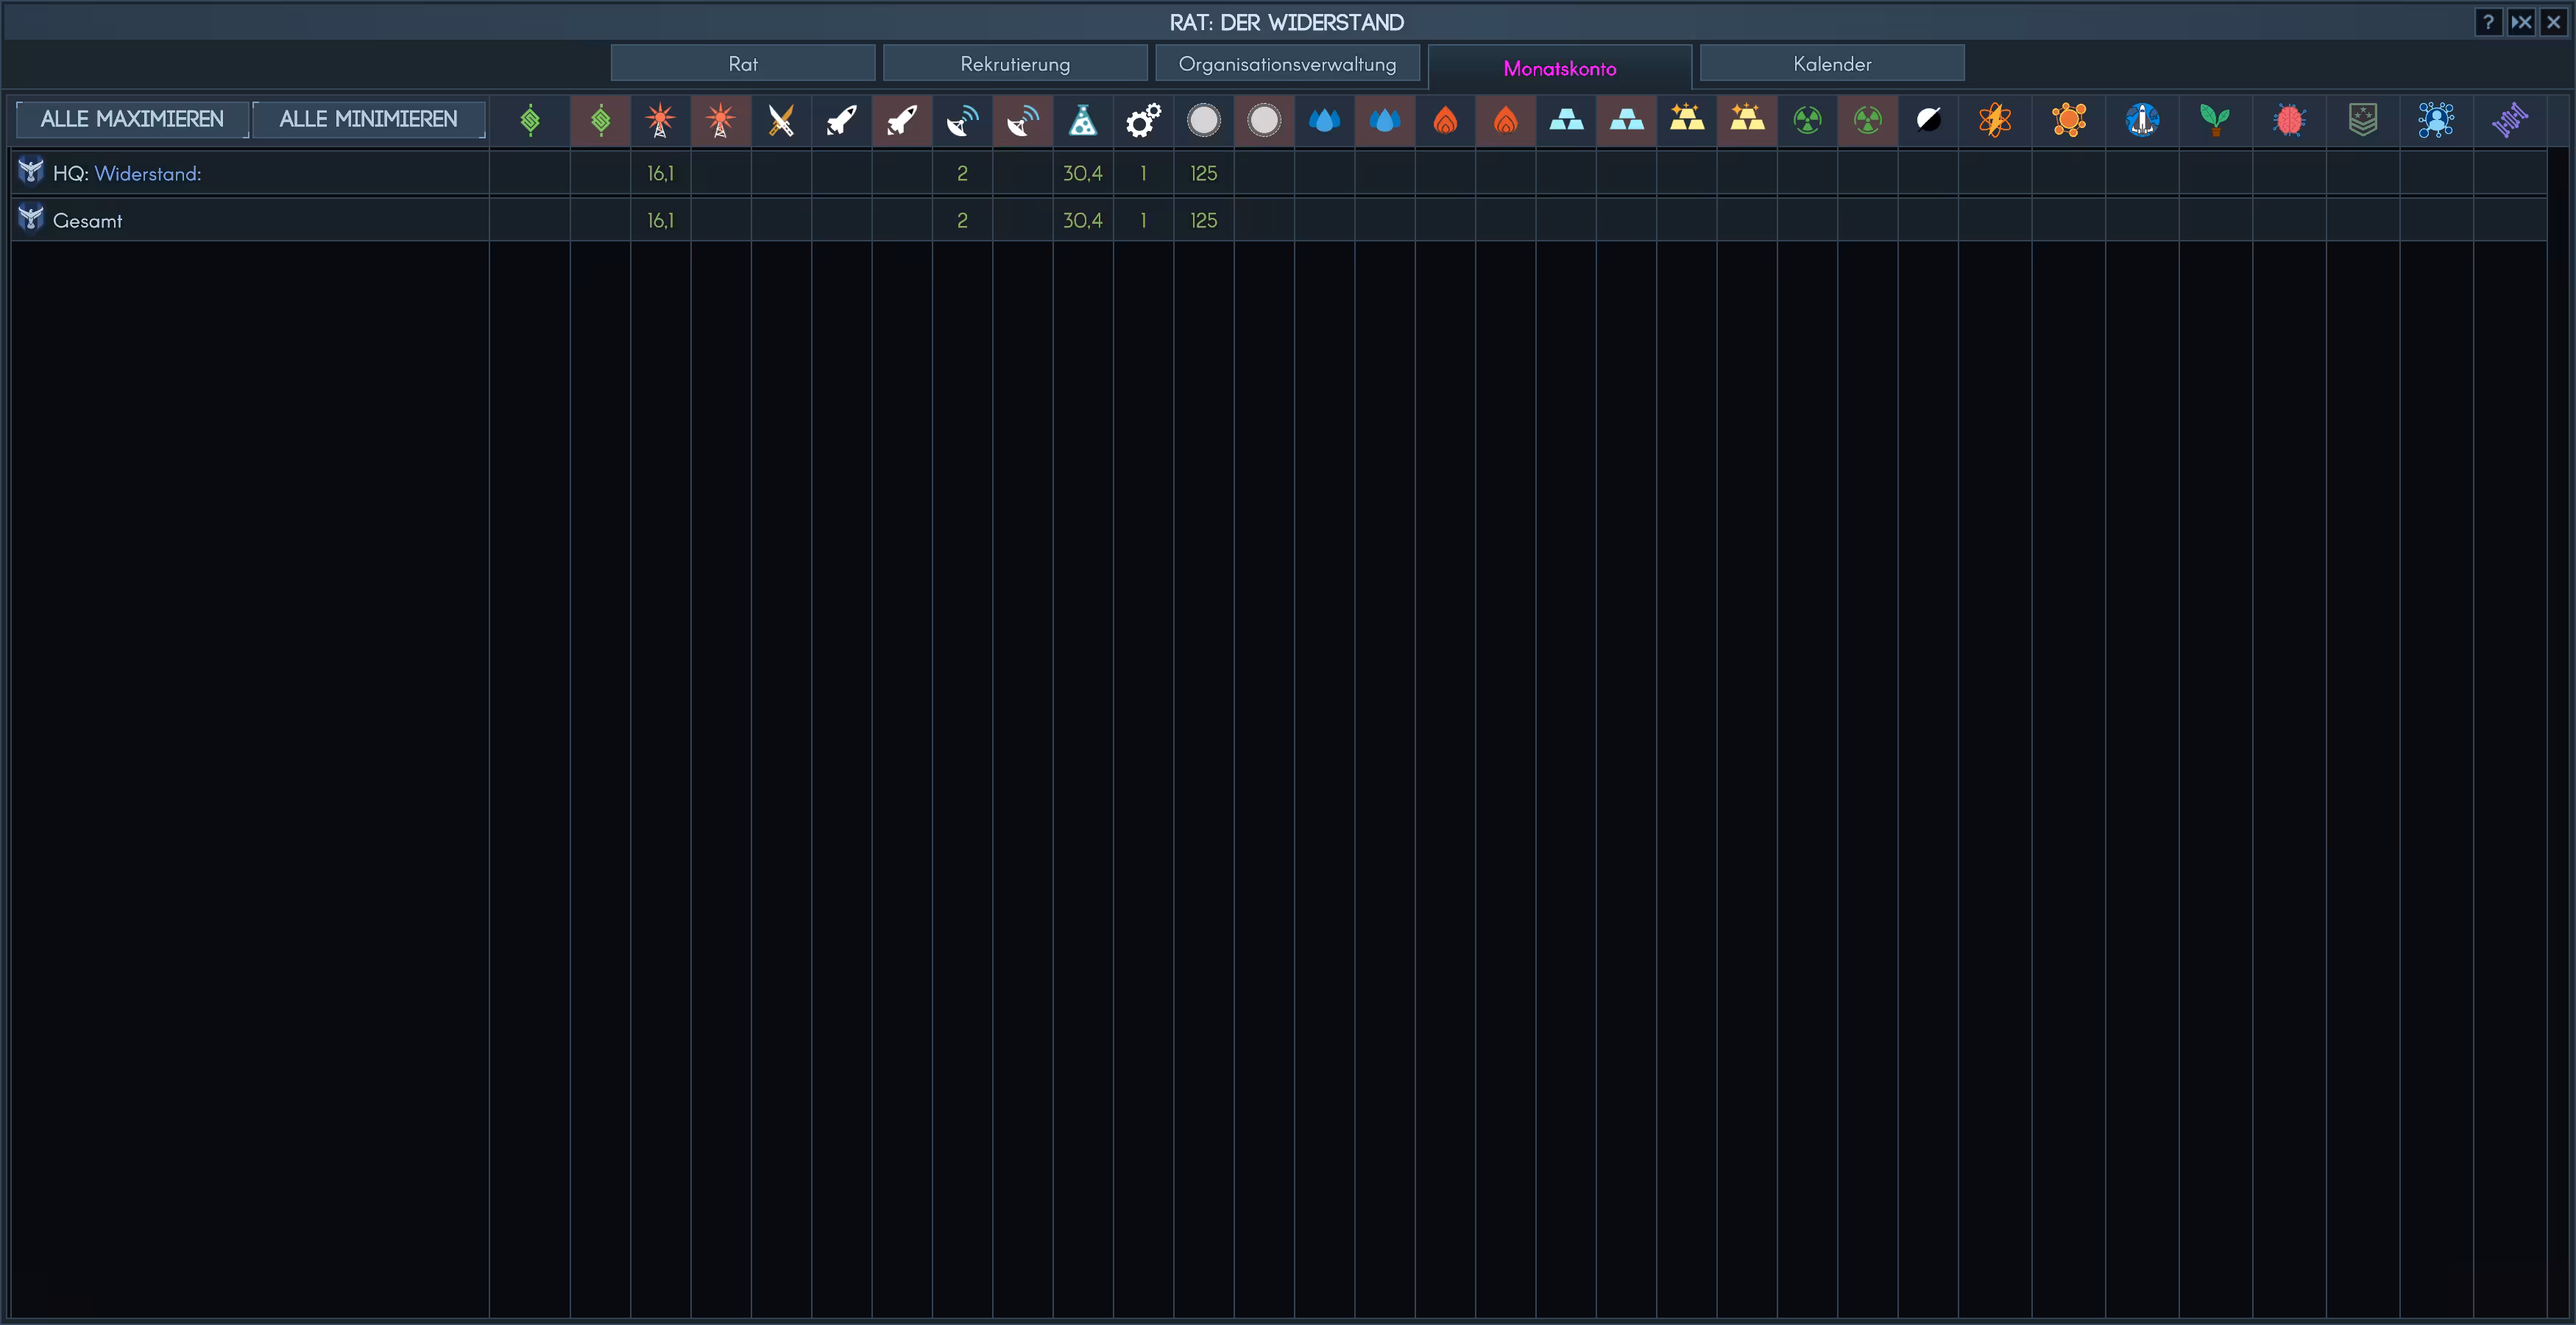Image resolution: width=2576 pixels, height=1325 pixels.
Task: Click the satellite dish icon without red background
Action: pyautogui.click(x=962, y=120)
